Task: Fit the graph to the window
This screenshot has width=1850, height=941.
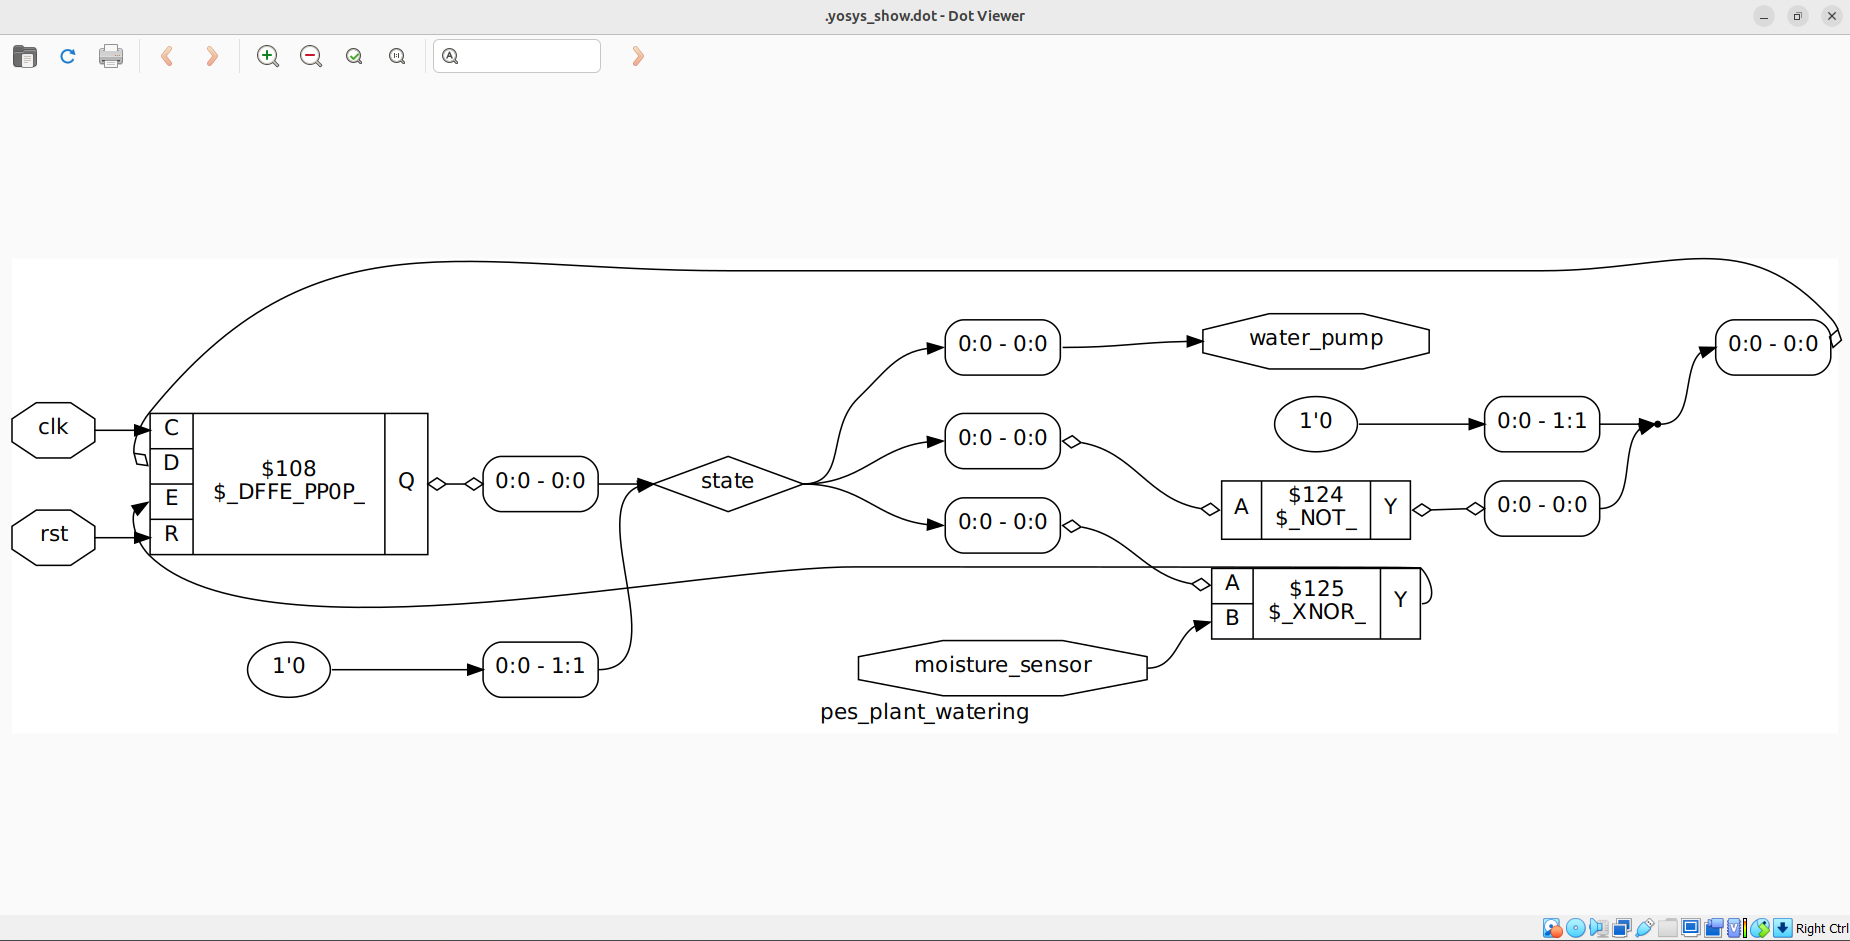Action: tap(354, 56)
